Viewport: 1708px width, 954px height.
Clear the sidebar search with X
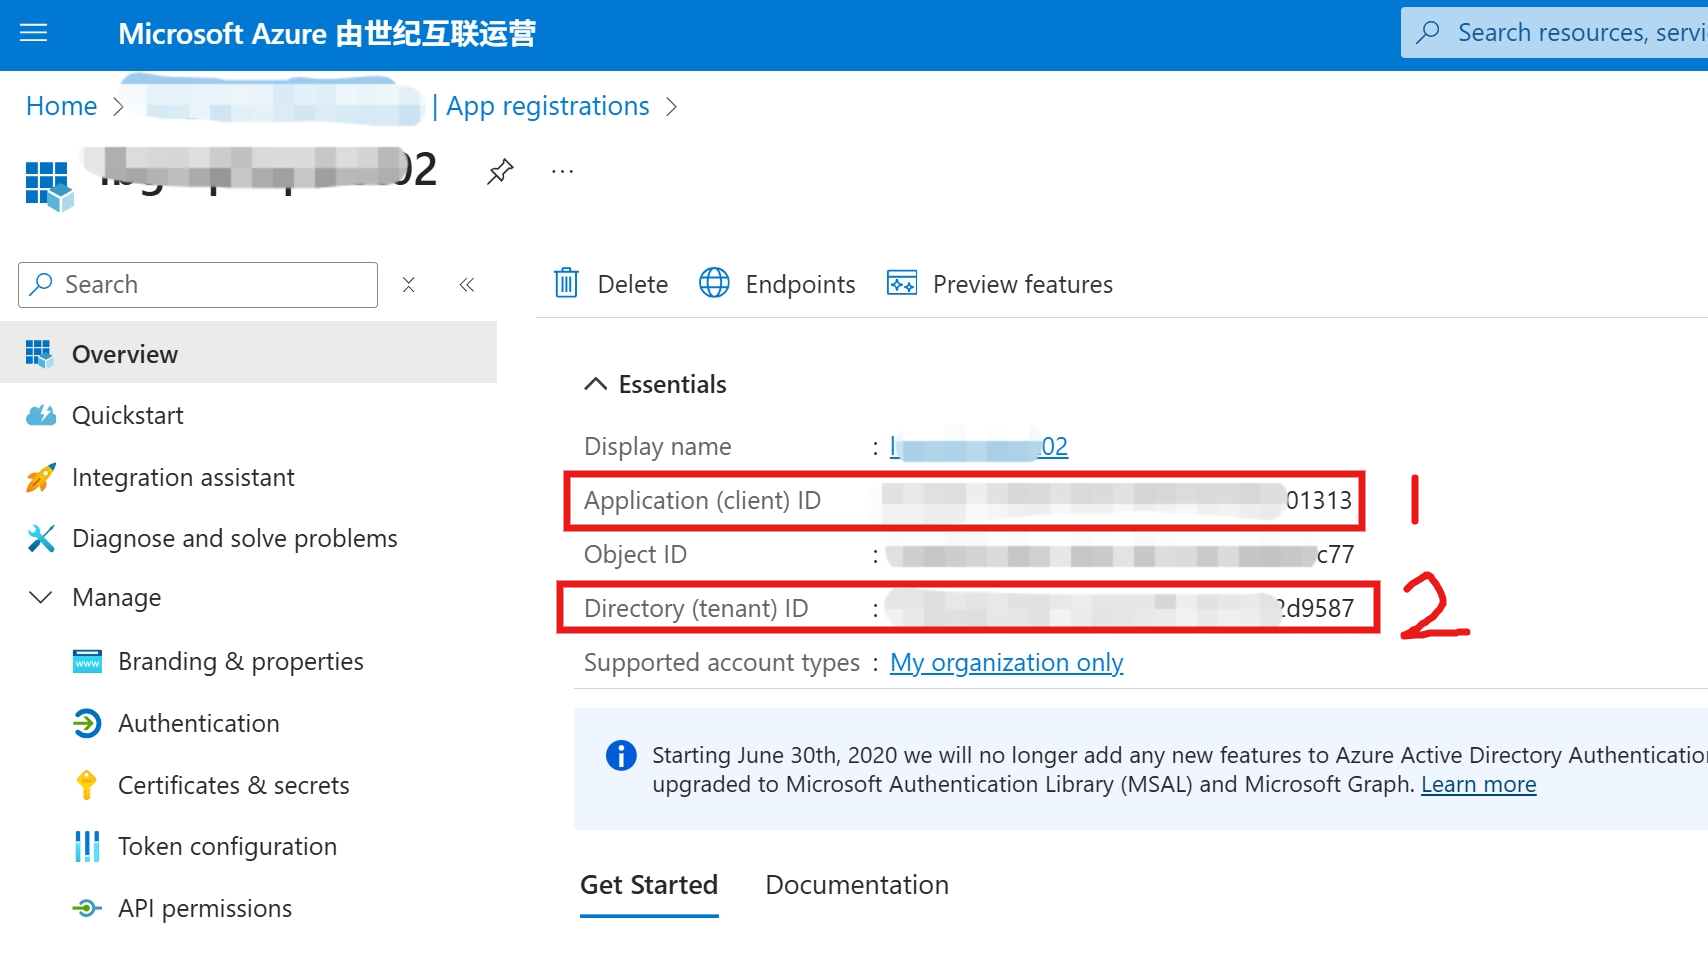coord(408,285)
